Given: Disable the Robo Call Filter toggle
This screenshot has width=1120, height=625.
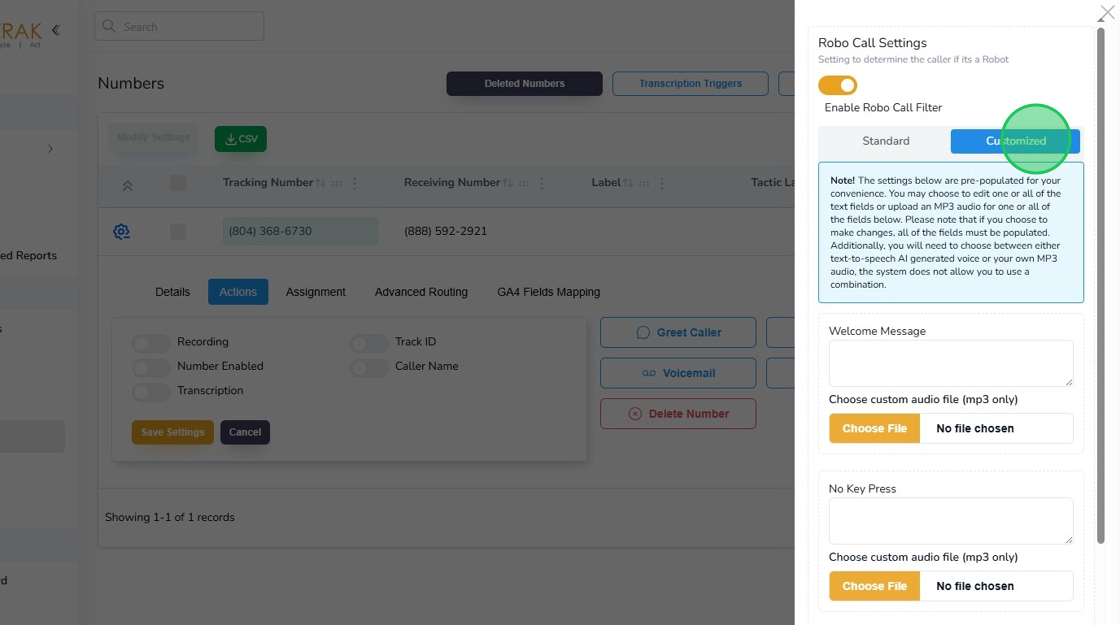Looking at the screenshot, I should click(x=837, y=85).
